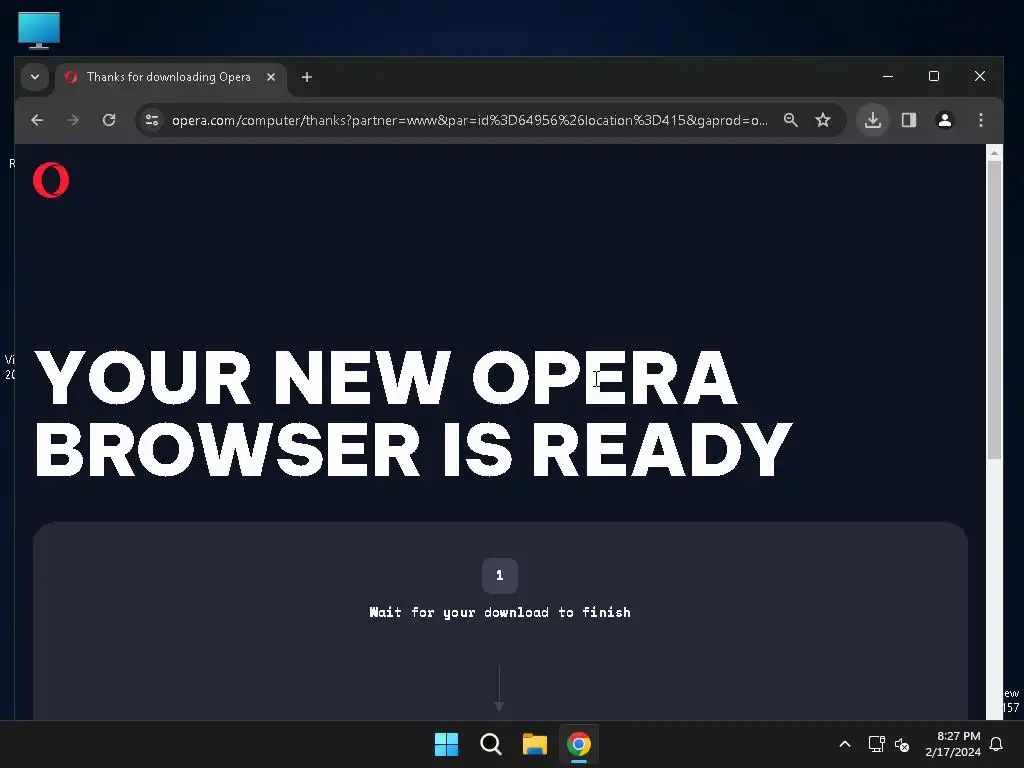
Task: Click the "YOUR NEW OPERA" heading line
Action: pyautogui.click(x=386, y=377)
